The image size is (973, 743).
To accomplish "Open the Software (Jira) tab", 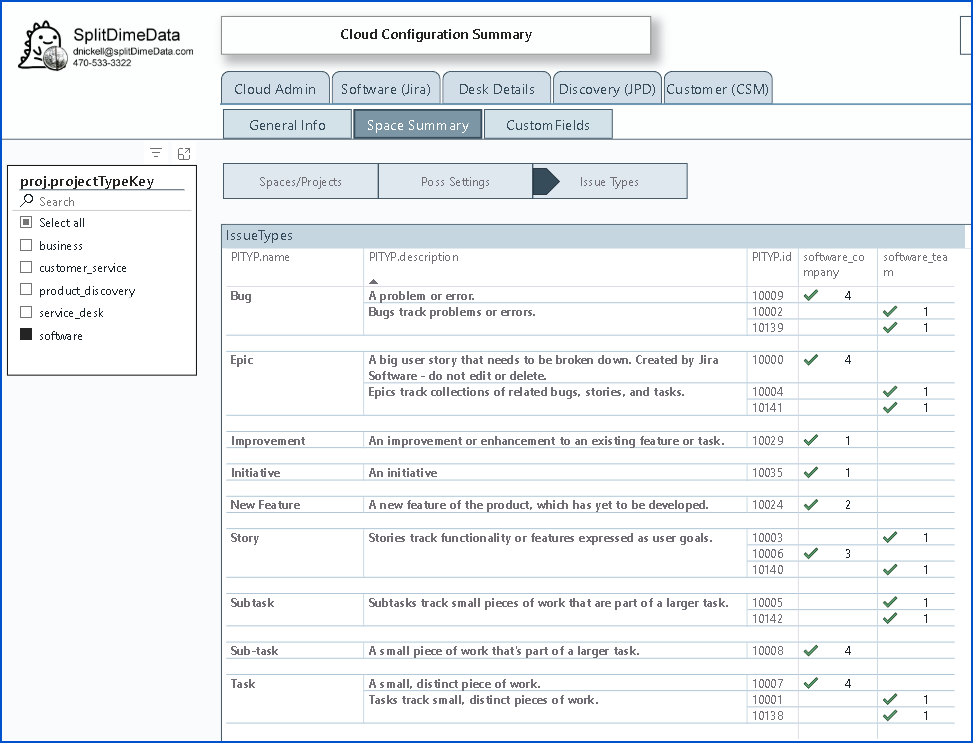I will 386,89.
